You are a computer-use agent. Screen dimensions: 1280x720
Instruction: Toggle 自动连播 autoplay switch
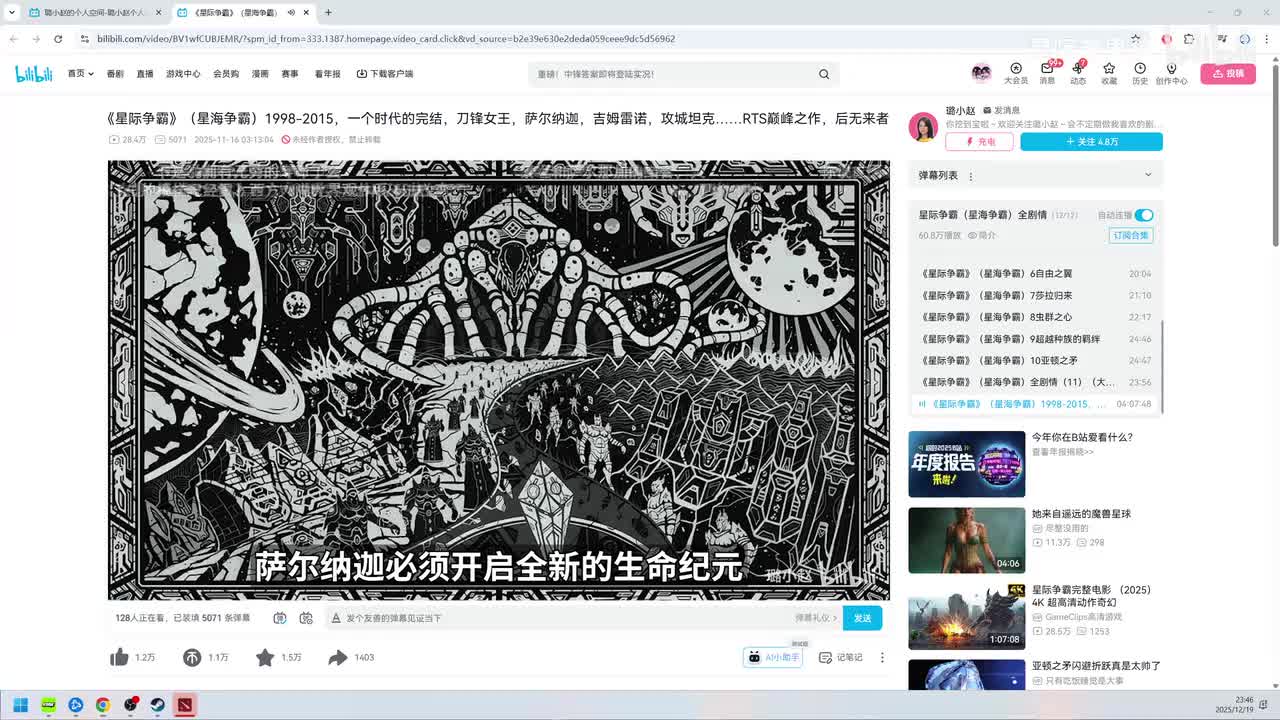(x=1144, y=215)
